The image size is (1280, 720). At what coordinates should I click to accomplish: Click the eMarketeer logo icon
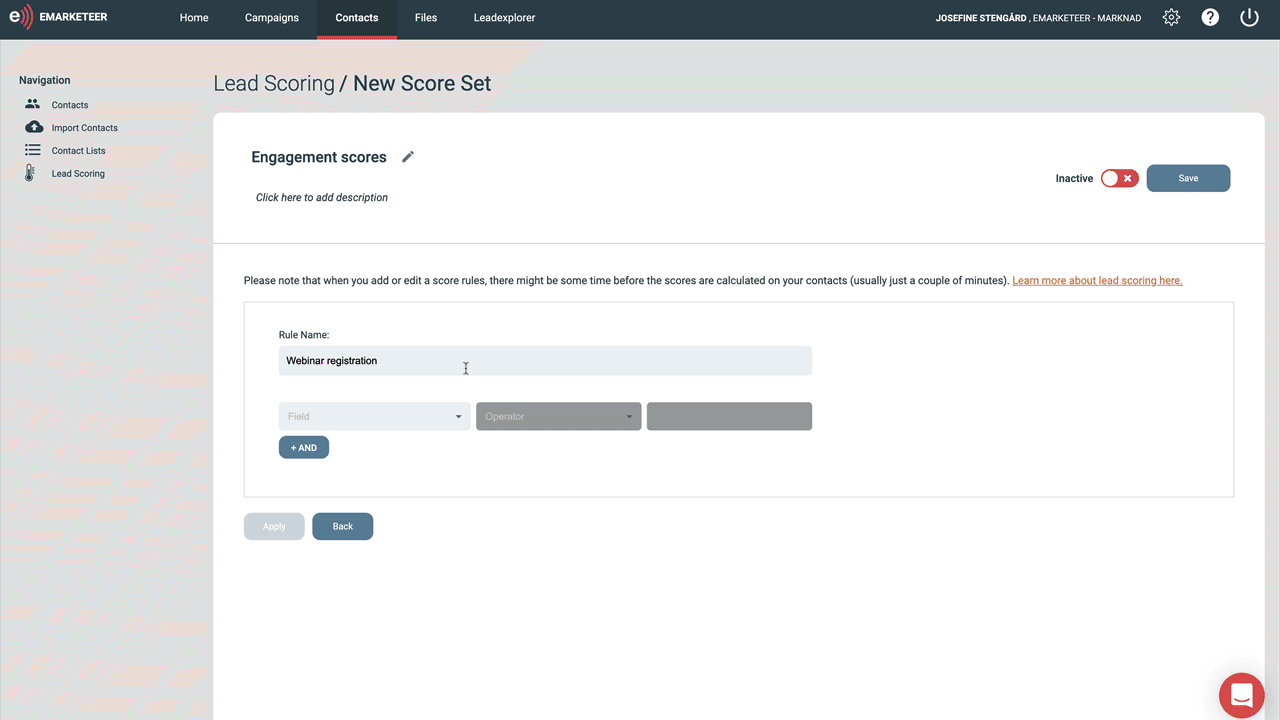[21, 18]
